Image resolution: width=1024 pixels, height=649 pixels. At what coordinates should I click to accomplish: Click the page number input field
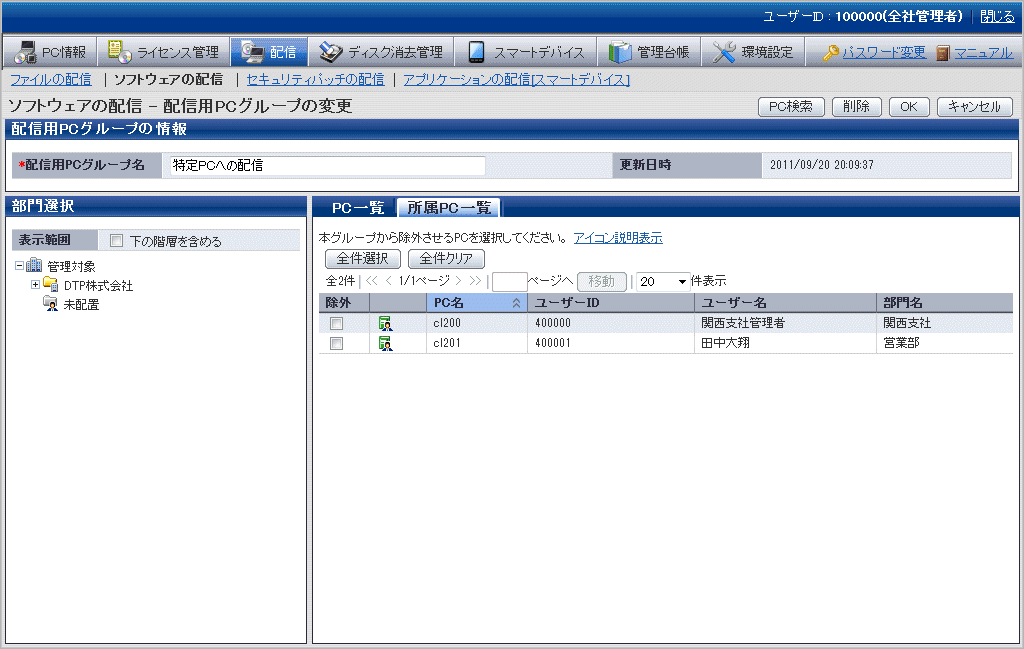pos(509,281)
